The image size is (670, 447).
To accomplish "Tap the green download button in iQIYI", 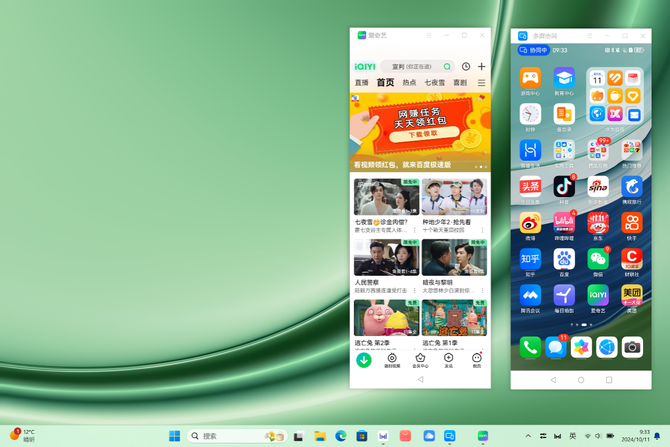I will pos(364,359).
